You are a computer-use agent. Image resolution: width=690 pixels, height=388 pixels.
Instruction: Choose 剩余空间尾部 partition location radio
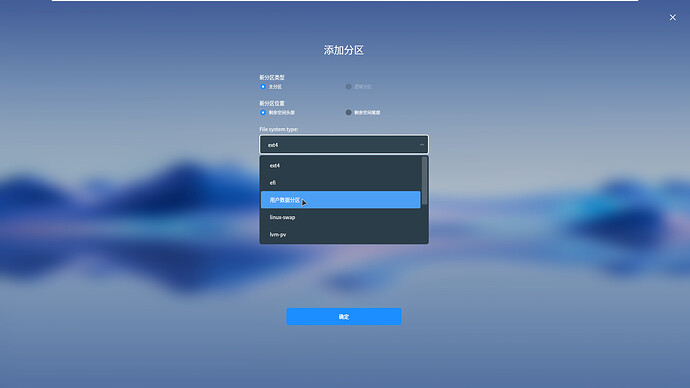[x=349, y=113]
